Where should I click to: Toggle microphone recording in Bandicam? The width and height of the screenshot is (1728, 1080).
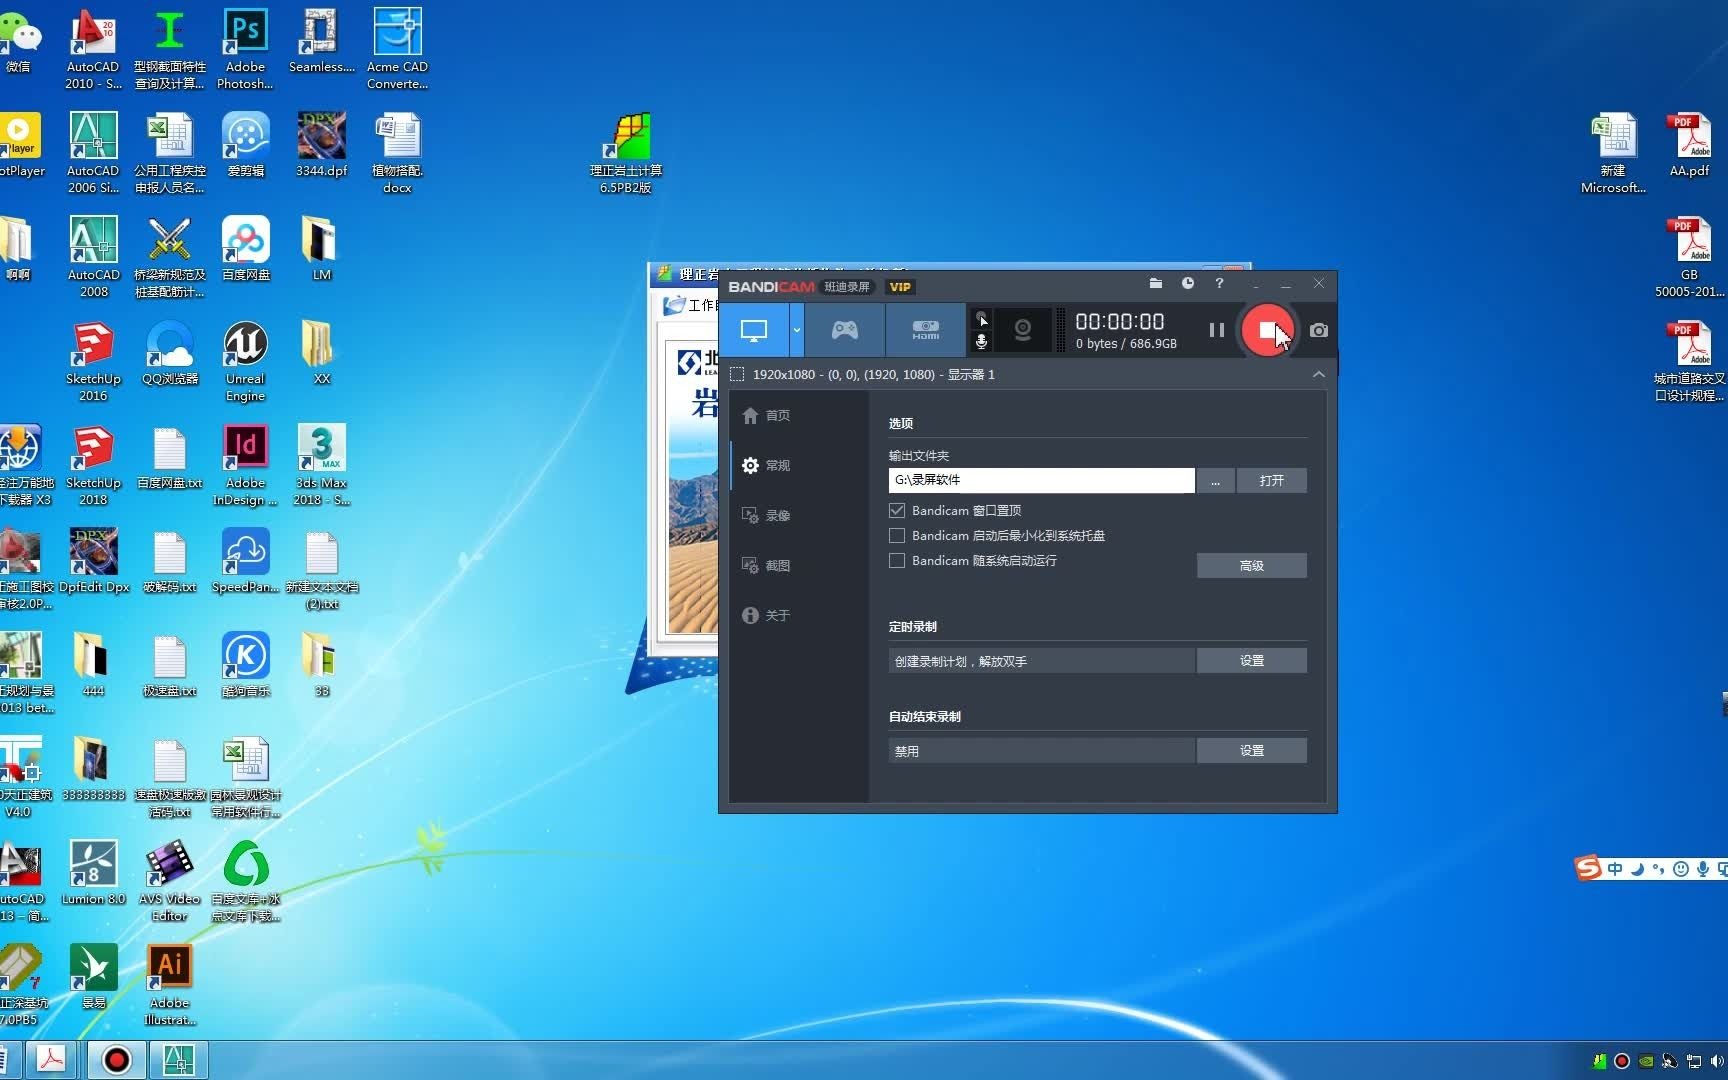[982, 342]
